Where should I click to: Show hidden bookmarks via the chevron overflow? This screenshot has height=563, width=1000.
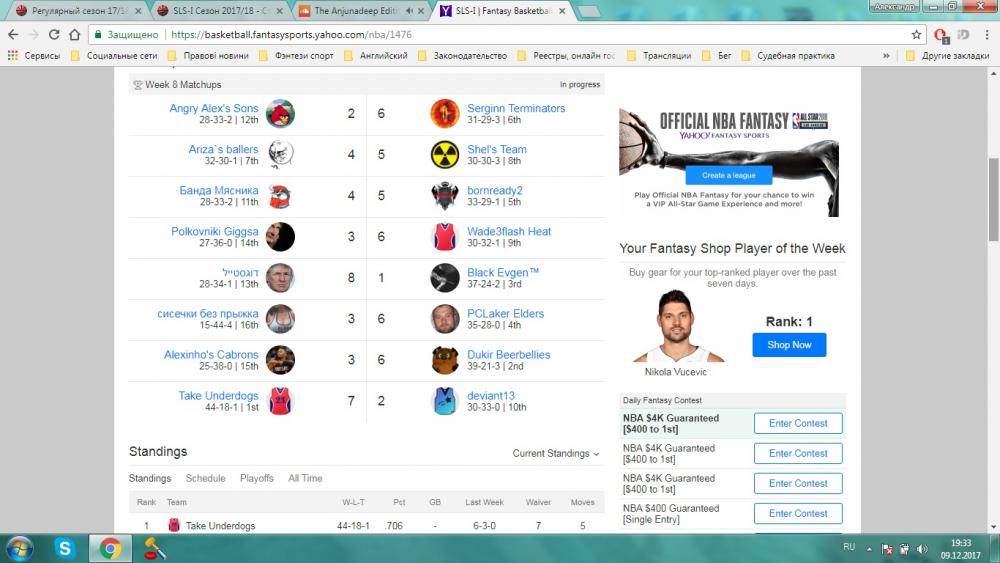[x=886, y=56]
